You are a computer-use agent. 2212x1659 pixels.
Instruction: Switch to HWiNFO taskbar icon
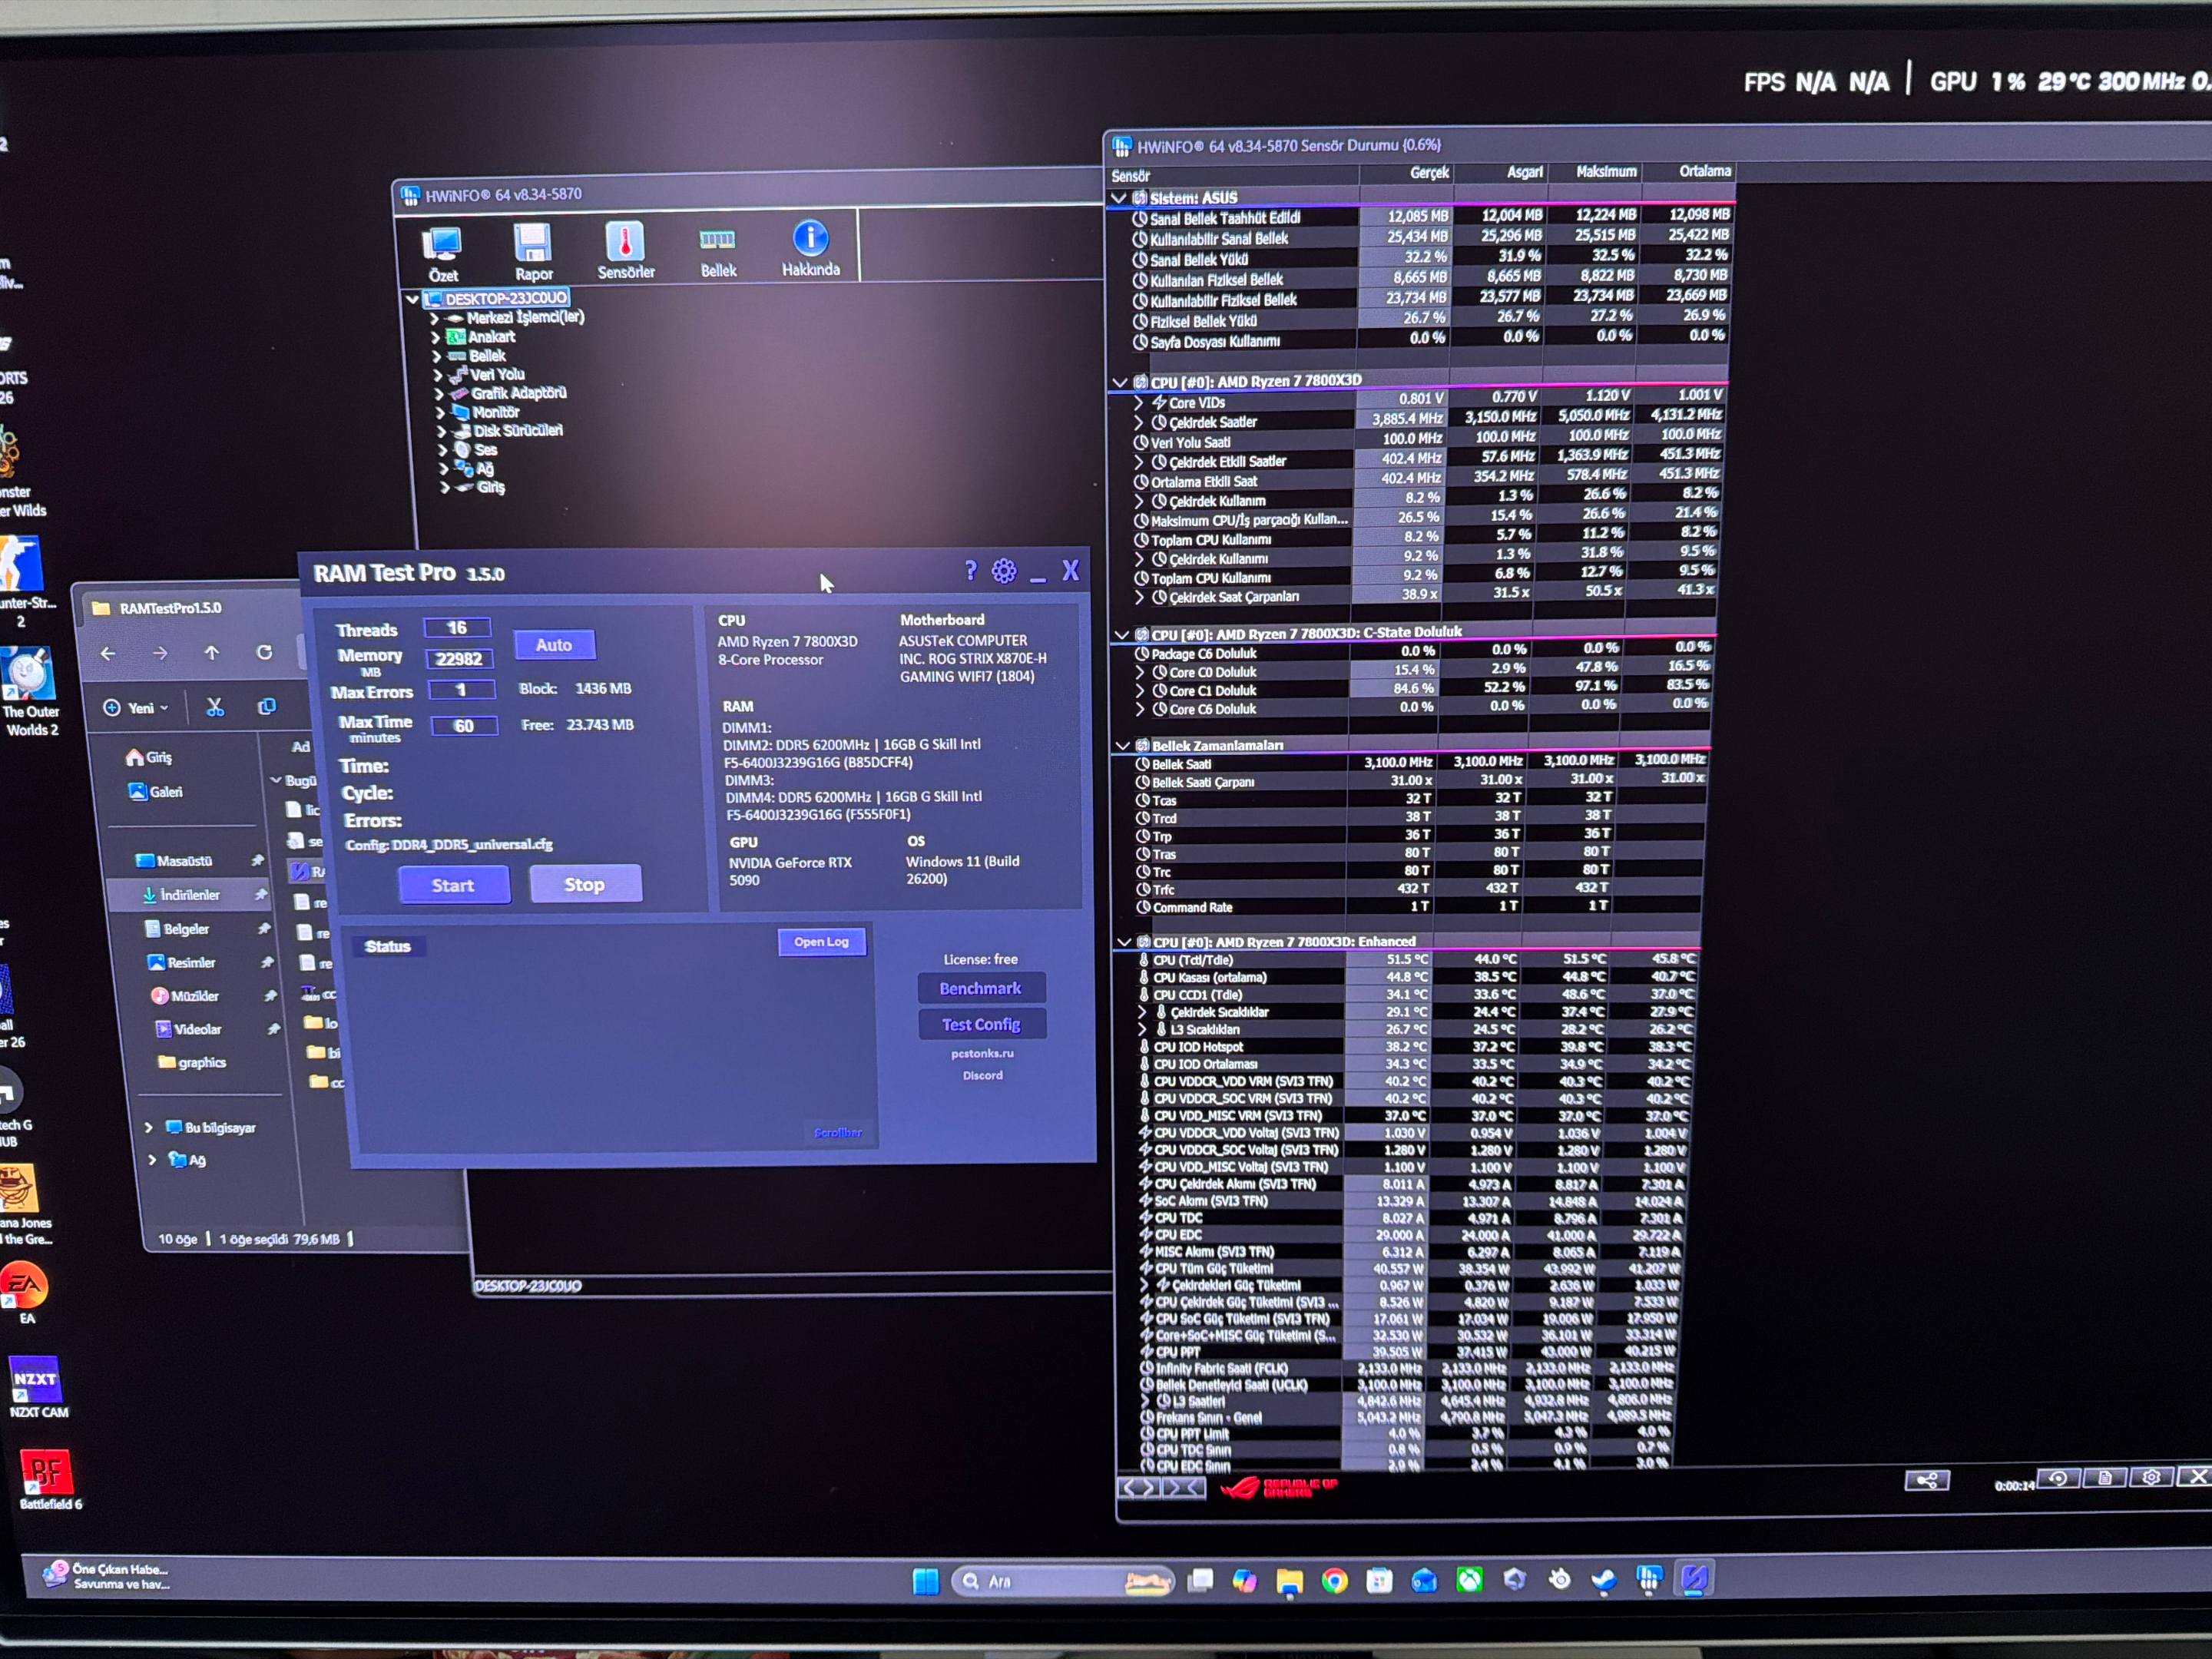point(1649,1578)
